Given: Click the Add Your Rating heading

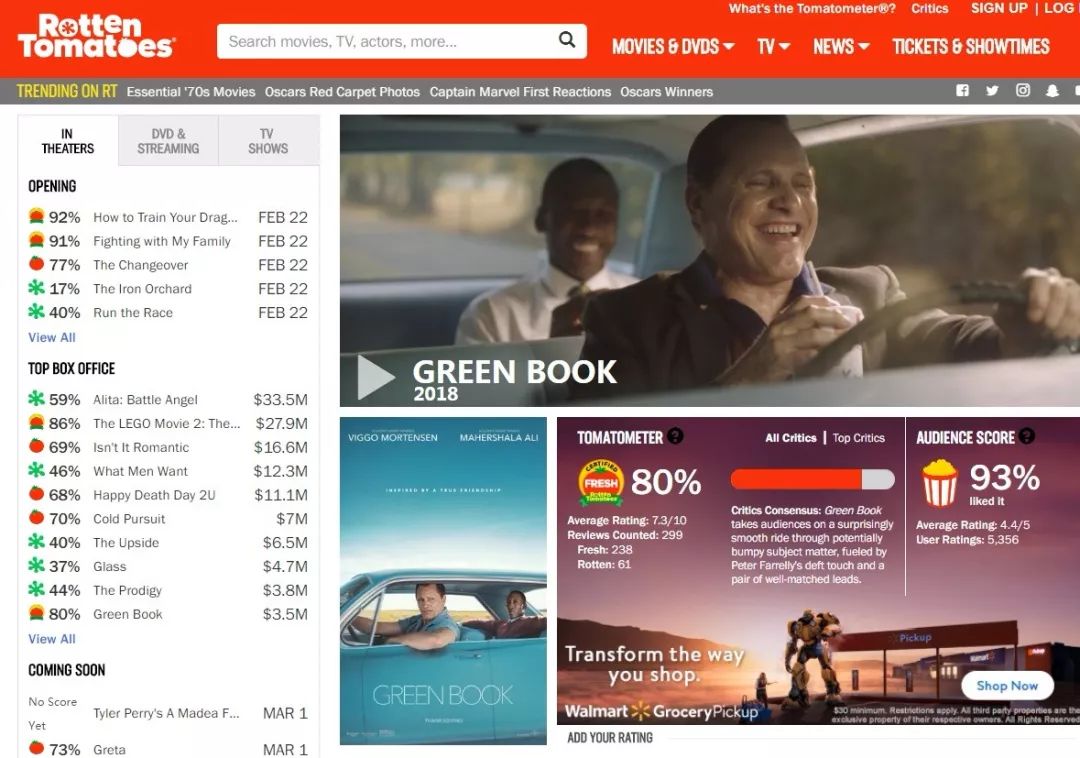Looking at the screenshot, I should point(610,737).
